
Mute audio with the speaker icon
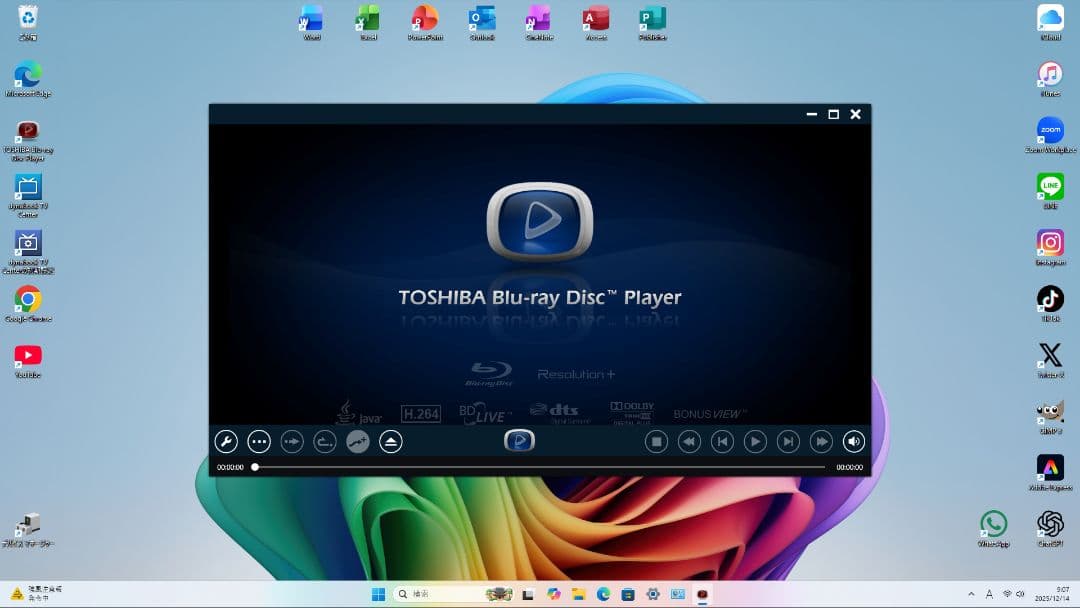pyautogui.click(x=853, y=441)
